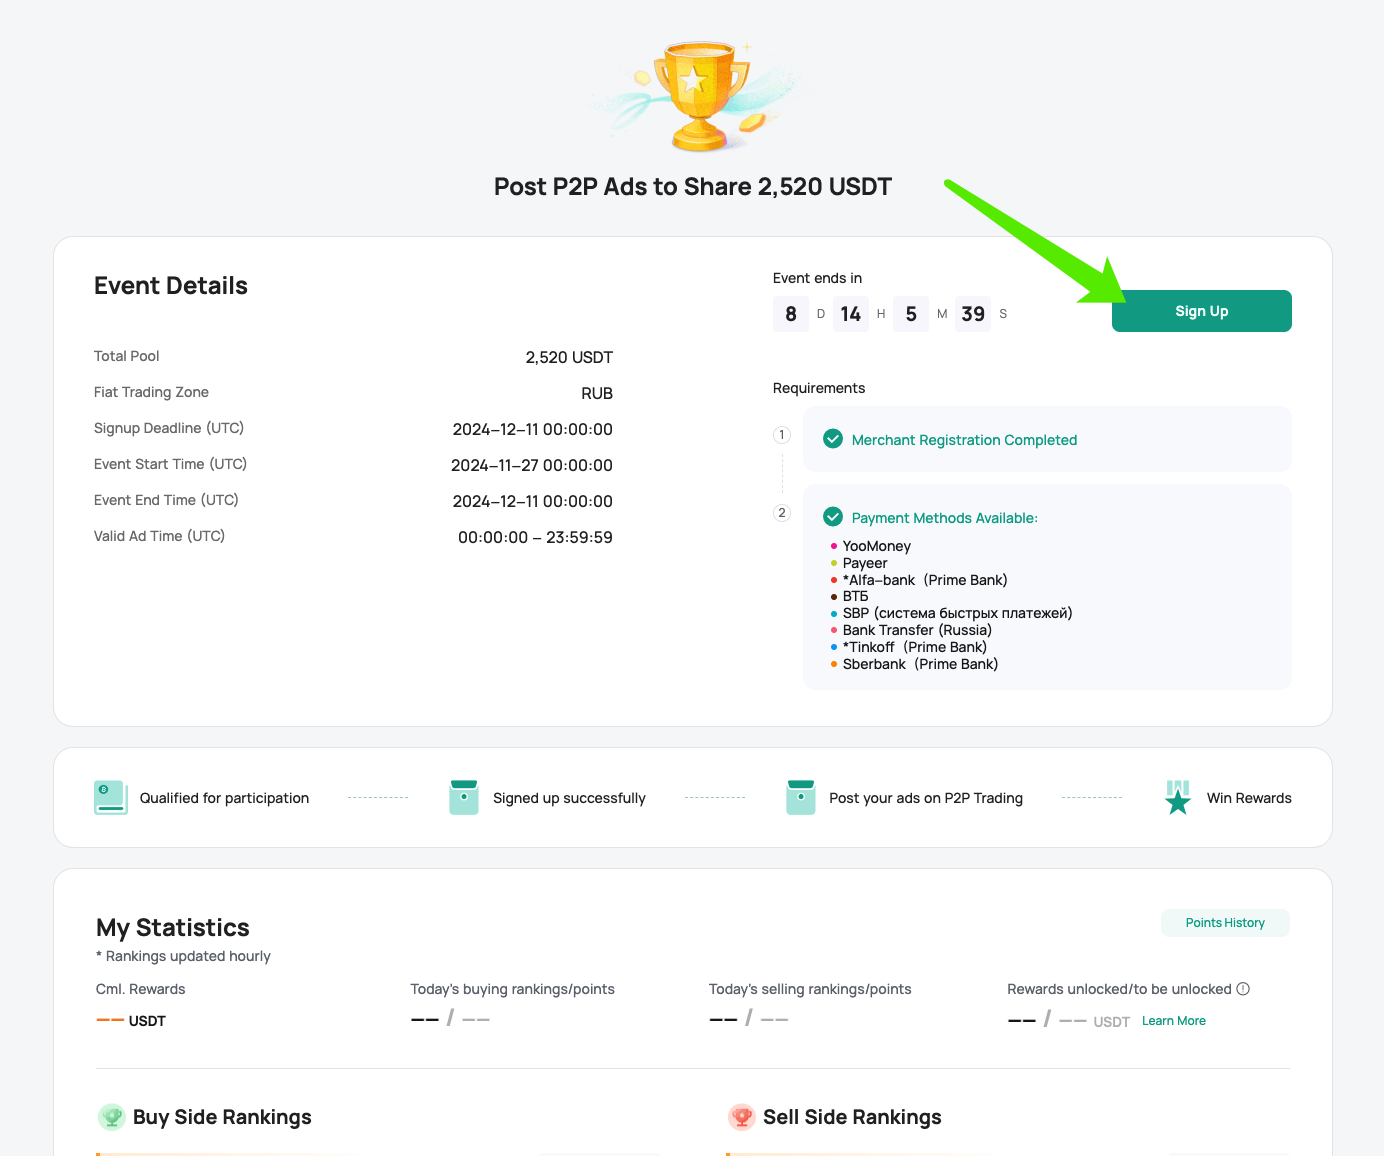Click the Qualified for participation step icon
This screenshot has width=1384, height=1156.
coord(110,797)
